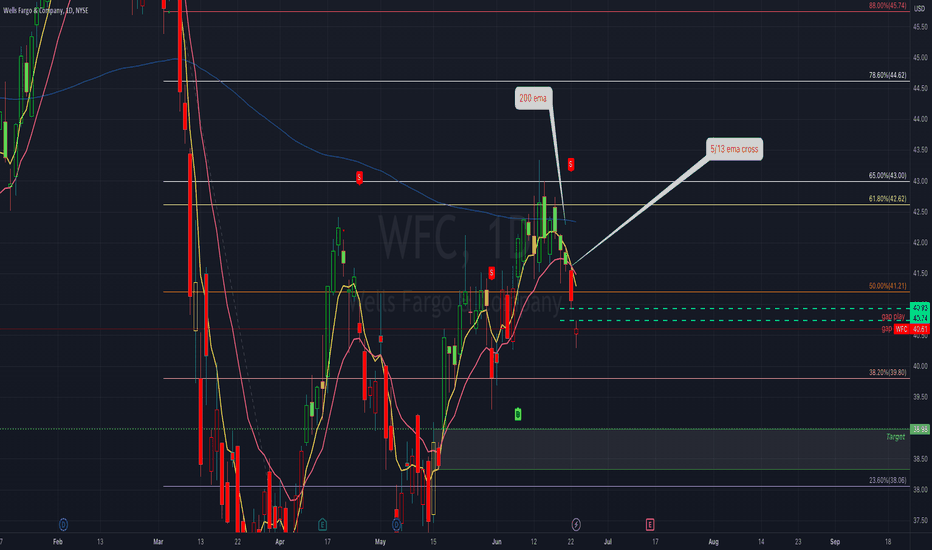Screen dimensions: 932x550
Task: Select the 88.00%(45.74) Fibonacci label
Action: click(x=887, y=5)
